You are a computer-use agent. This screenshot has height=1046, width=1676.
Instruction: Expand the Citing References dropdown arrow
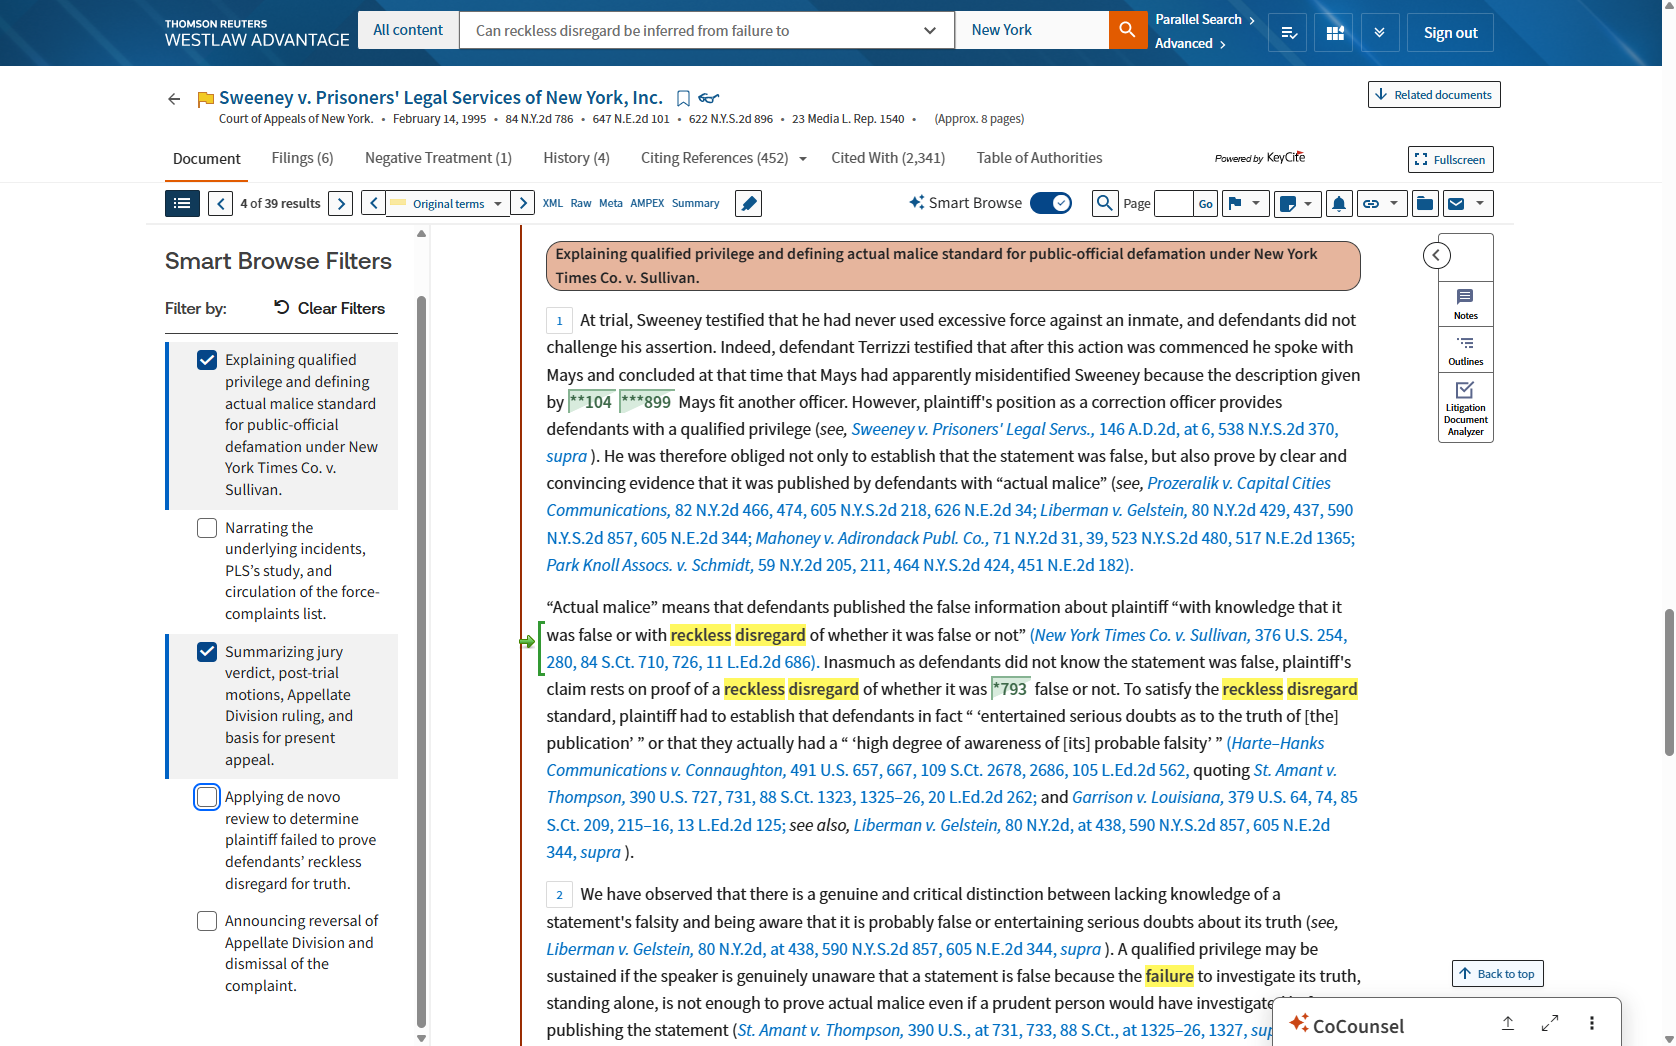click(803, 159)
